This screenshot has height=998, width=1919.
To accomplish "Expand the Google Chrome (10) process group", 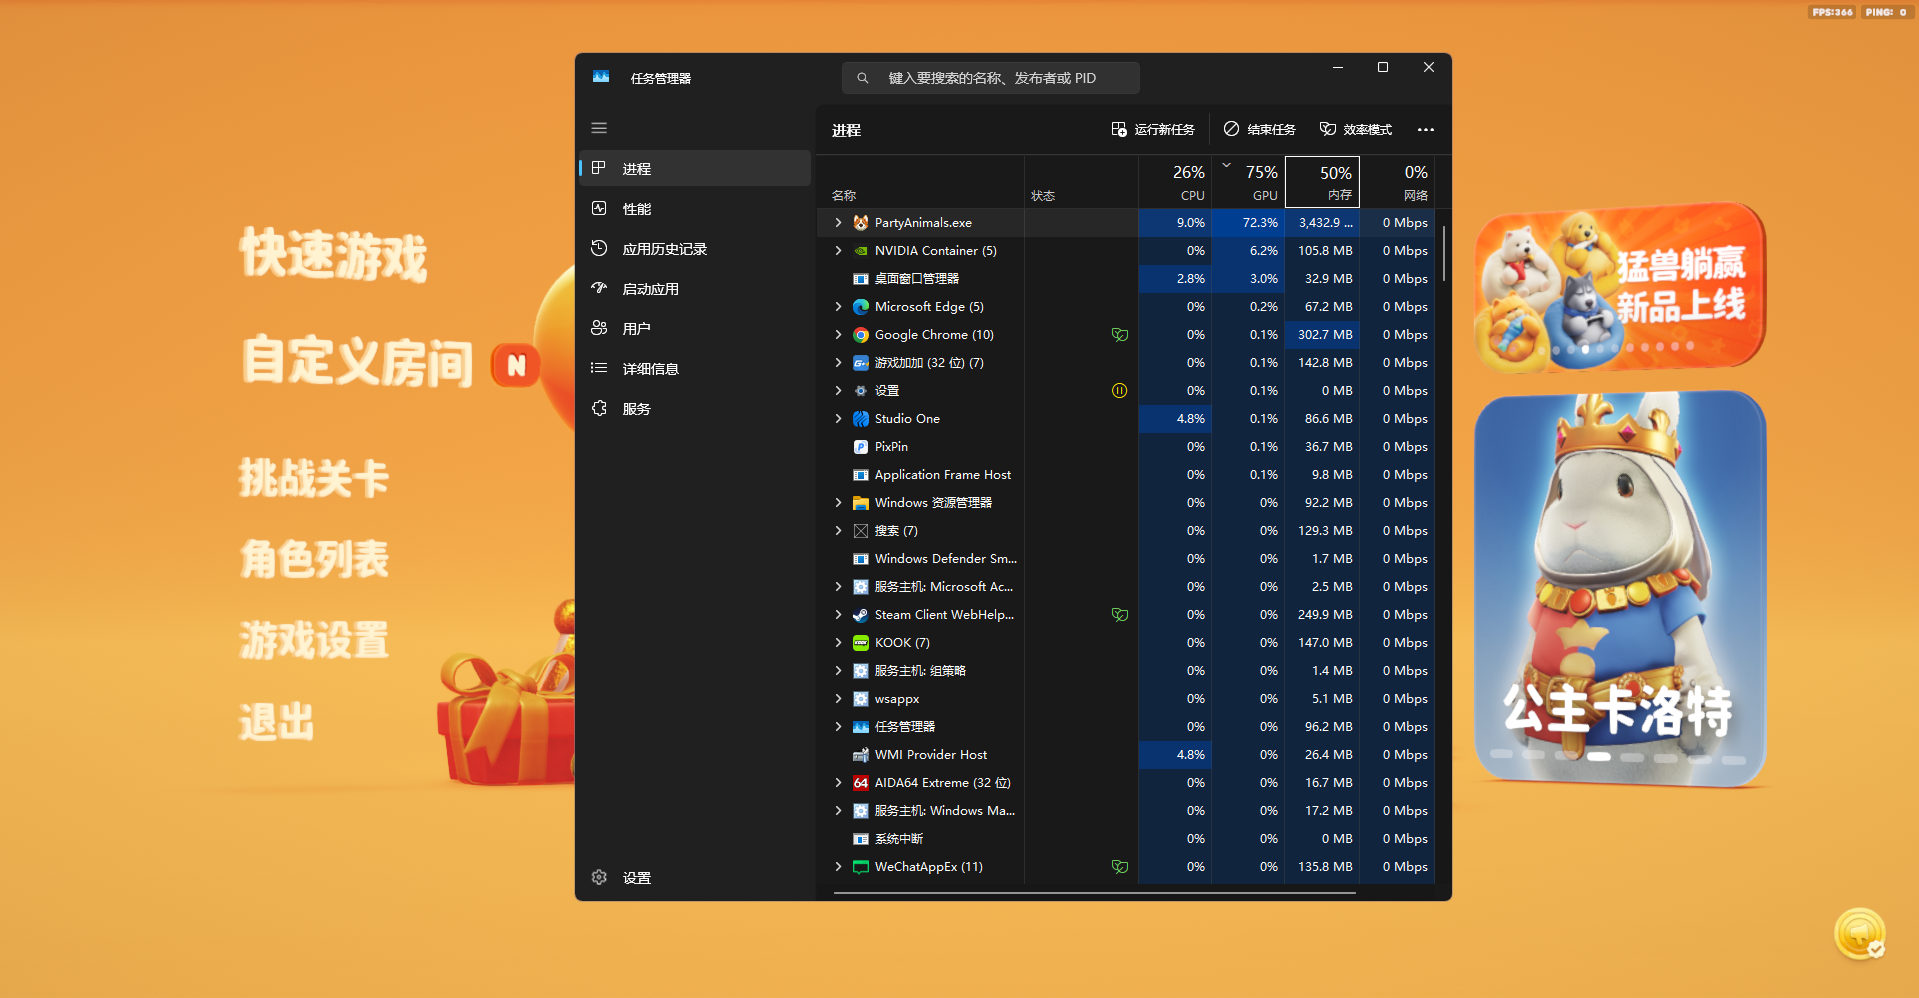I will (838, 335).
